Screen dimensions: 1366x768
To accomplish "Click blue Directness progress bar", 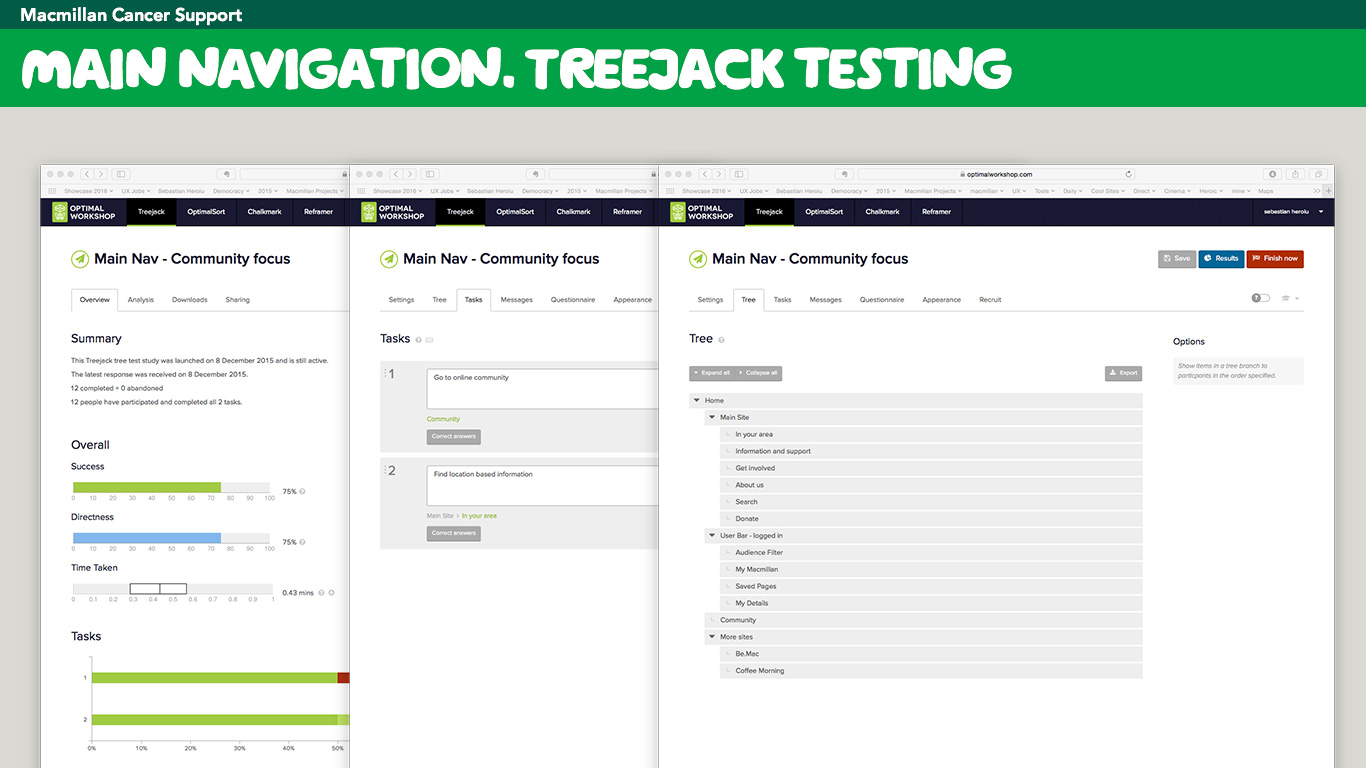I will coord(147,538).
